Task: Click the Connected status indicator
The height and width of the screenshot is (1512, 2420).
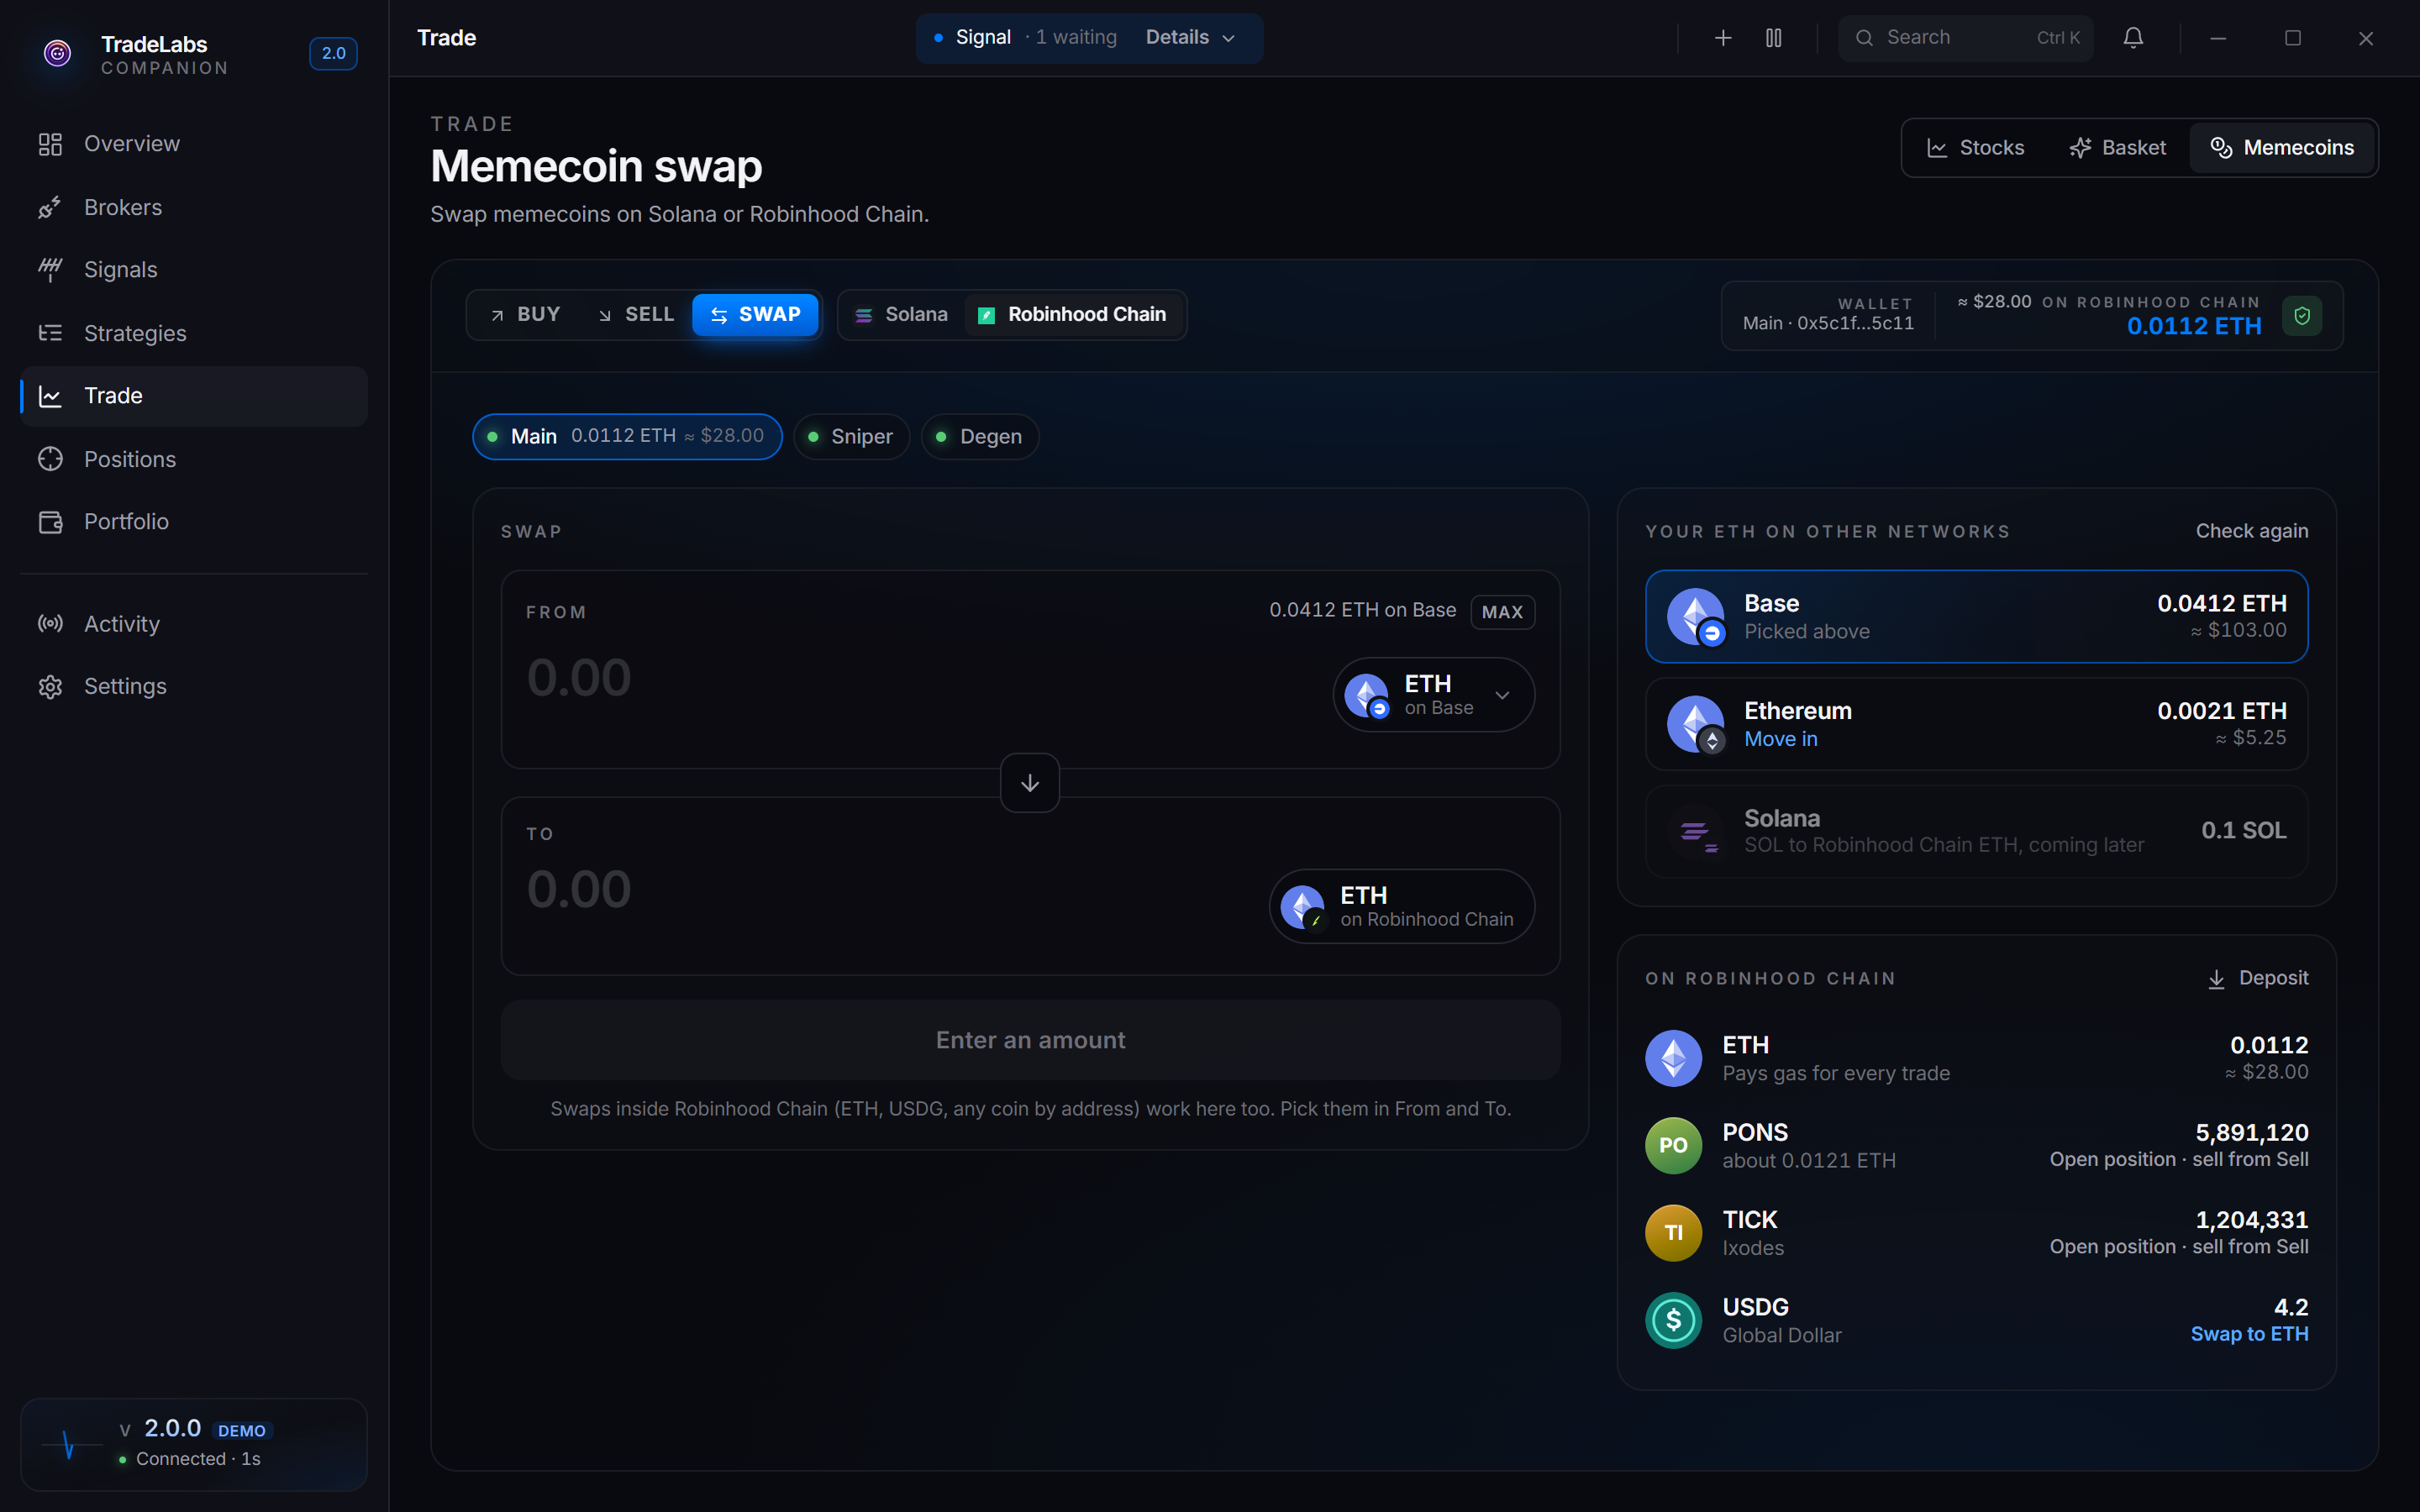Action: [x=189, y=1459]
